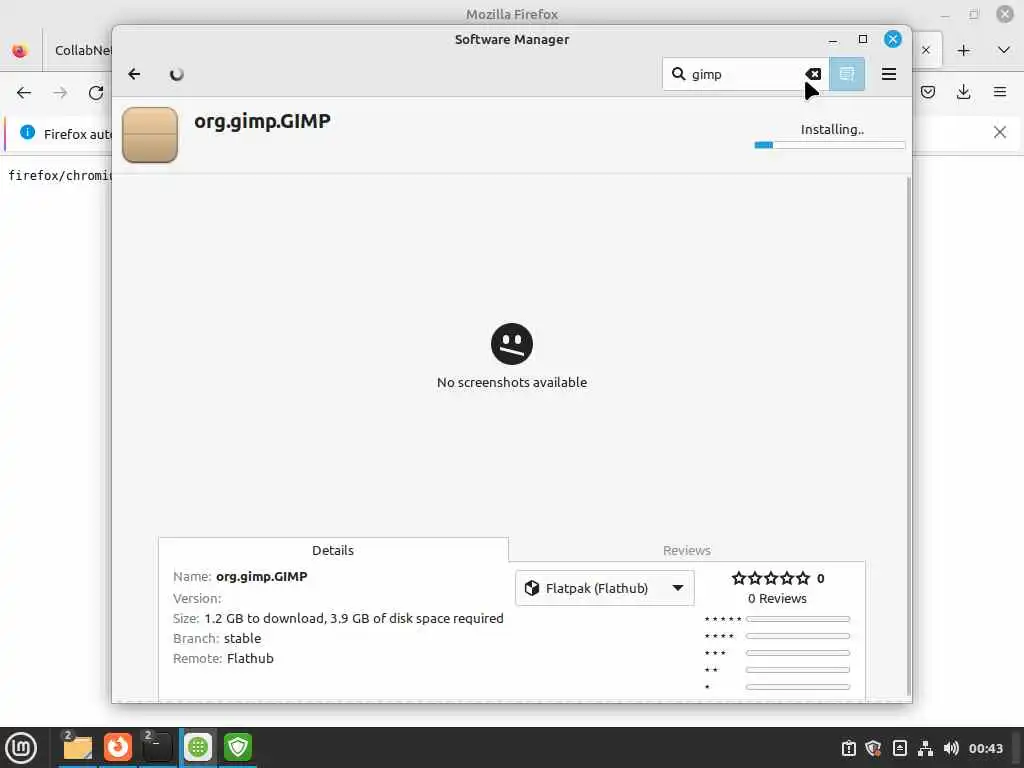Viewport: 1024px width, 768px height.
Task: Minimize the Software Manager window
Action: 833,39
